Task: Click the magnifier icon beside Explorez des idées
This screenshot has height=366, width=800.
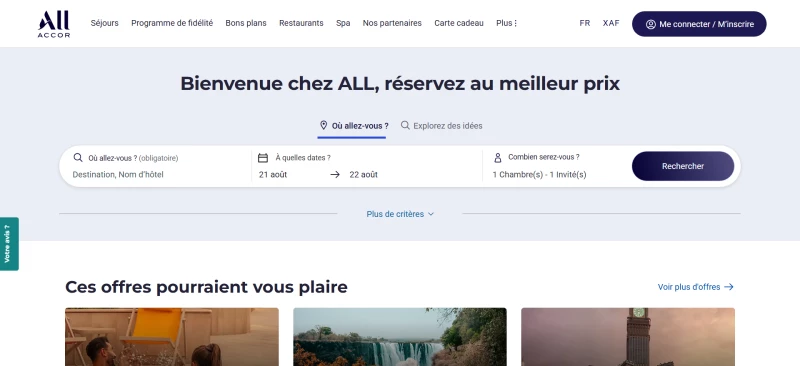Action: (405, 125)
